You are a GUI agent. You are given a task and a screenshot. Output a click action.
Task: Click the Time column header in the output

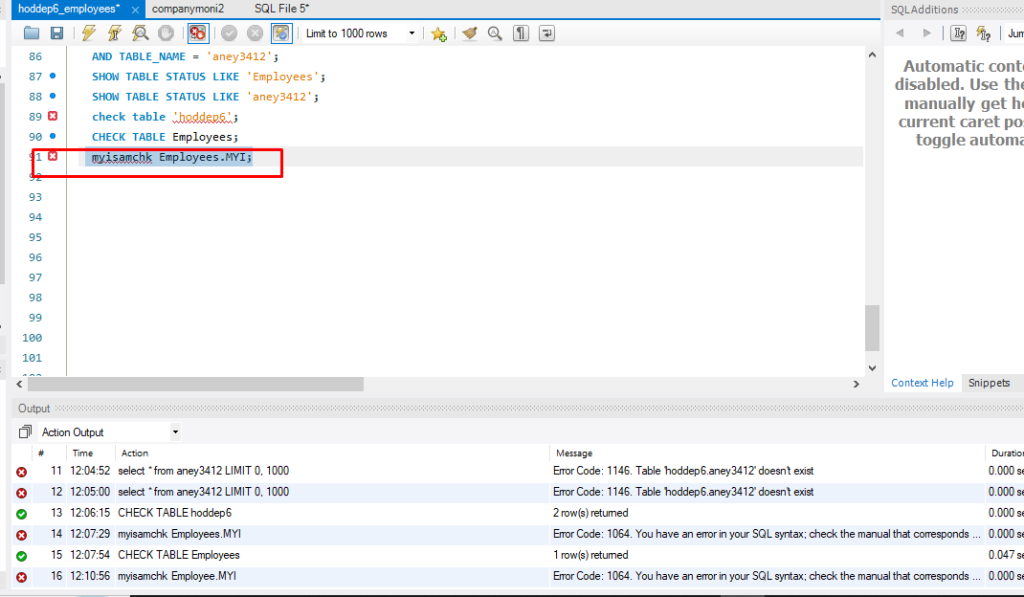(x=82, y=453)
